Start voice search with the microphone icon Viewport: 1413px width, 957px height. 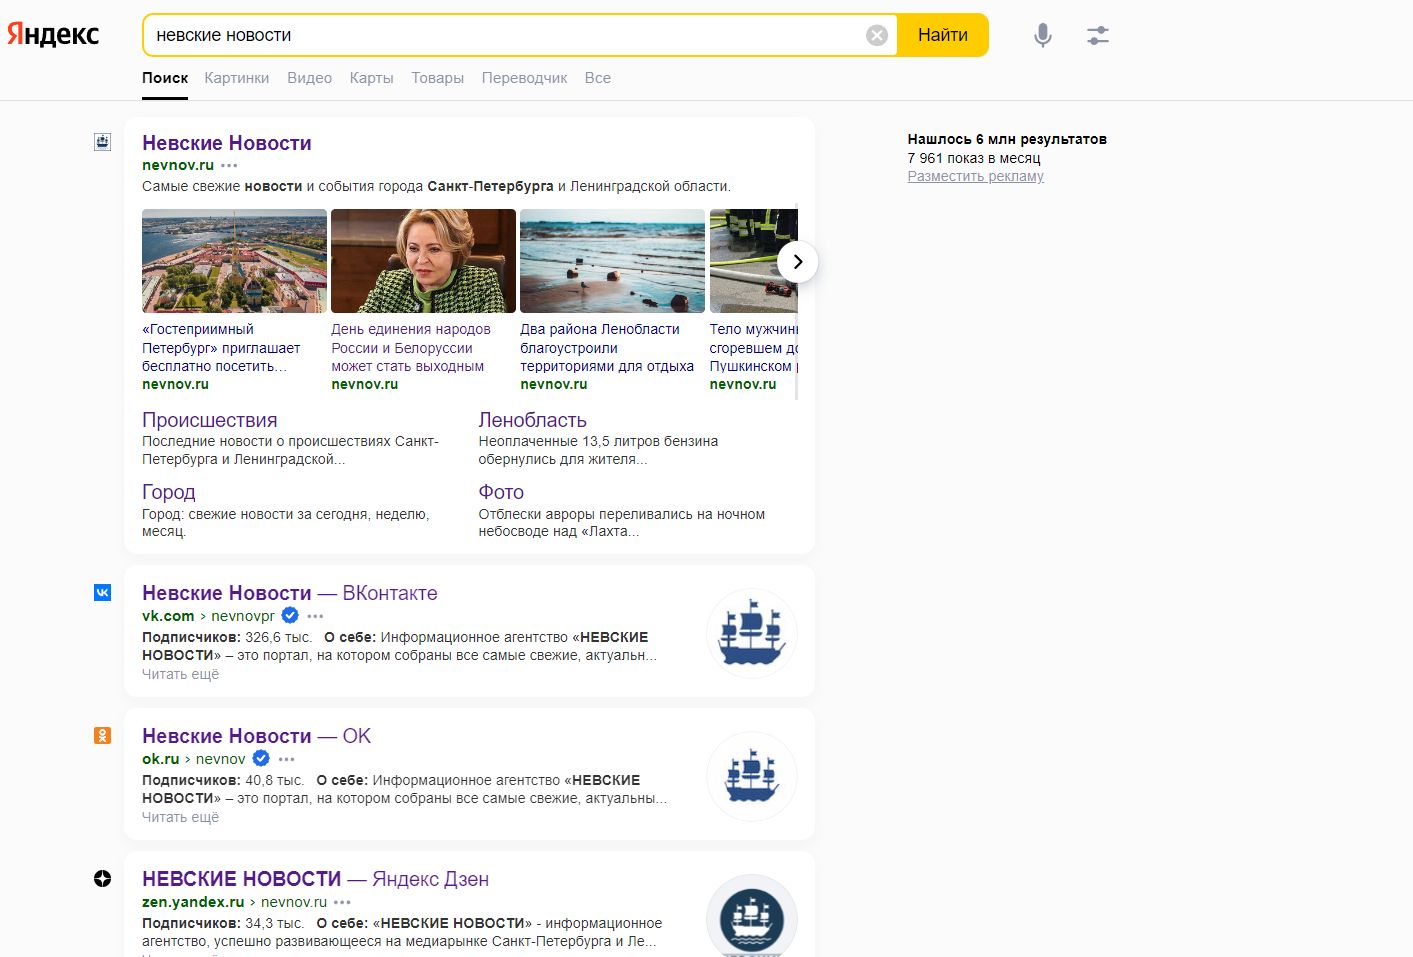[x=1043, y=35]
